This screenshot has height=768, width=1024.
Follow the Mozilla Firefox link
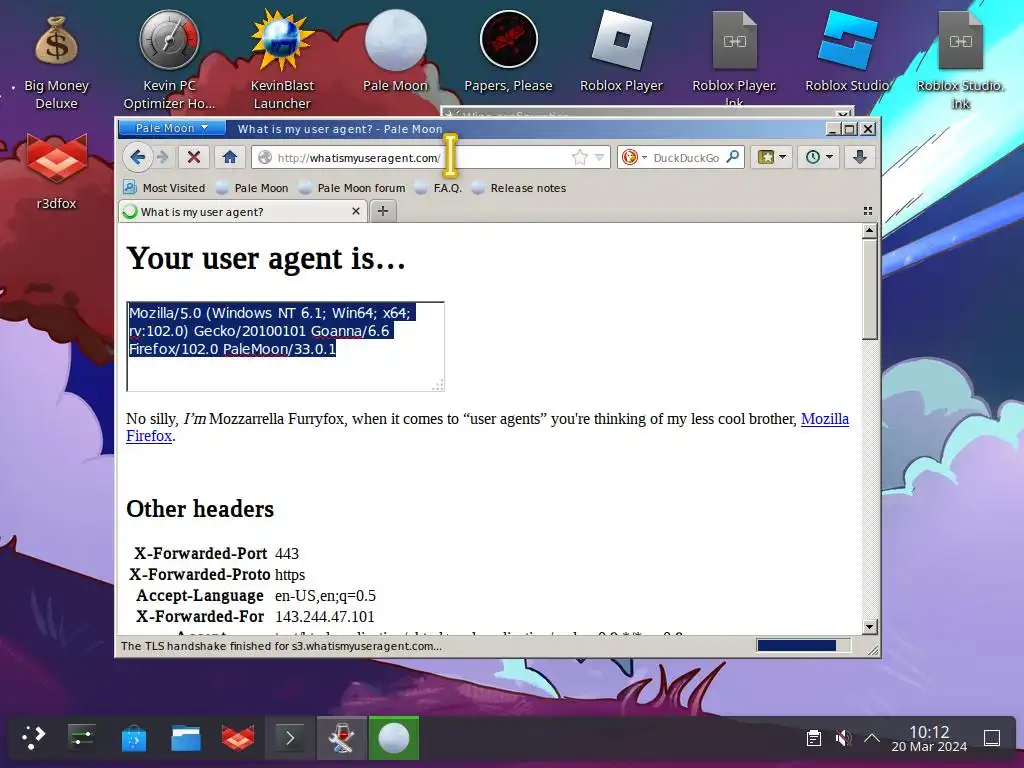point(825,419)
